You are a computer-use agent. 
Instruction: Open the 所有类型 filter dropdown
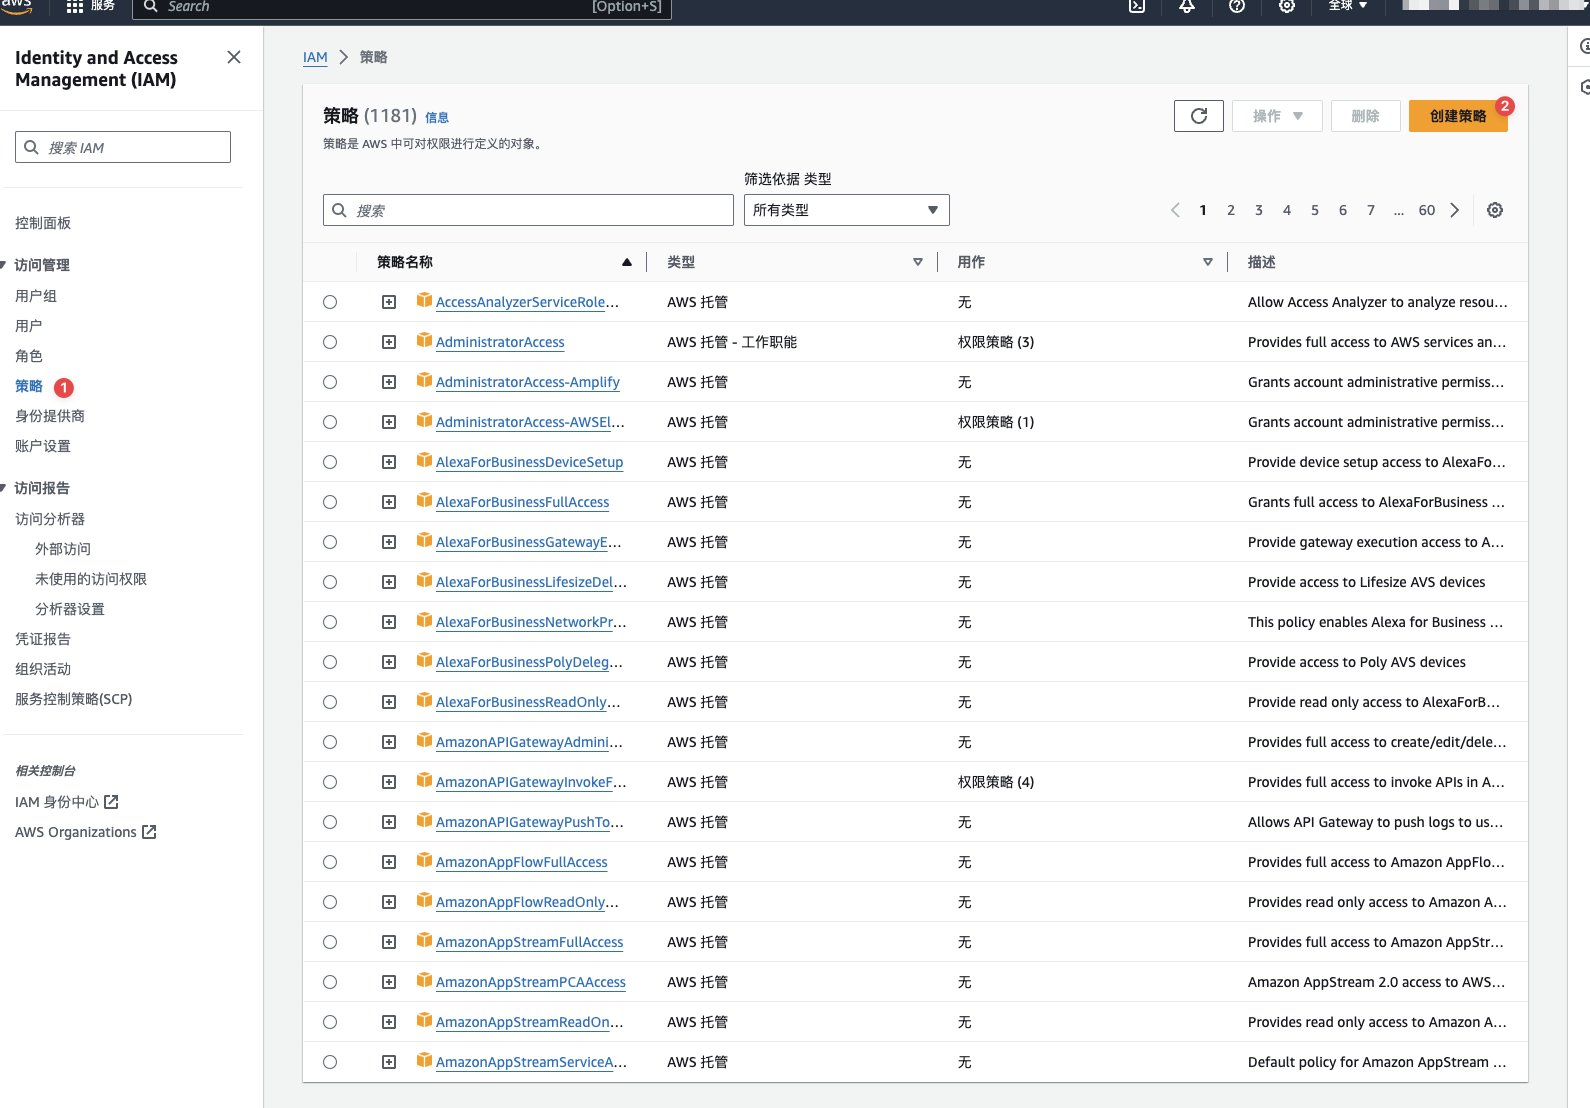[846, 210]
